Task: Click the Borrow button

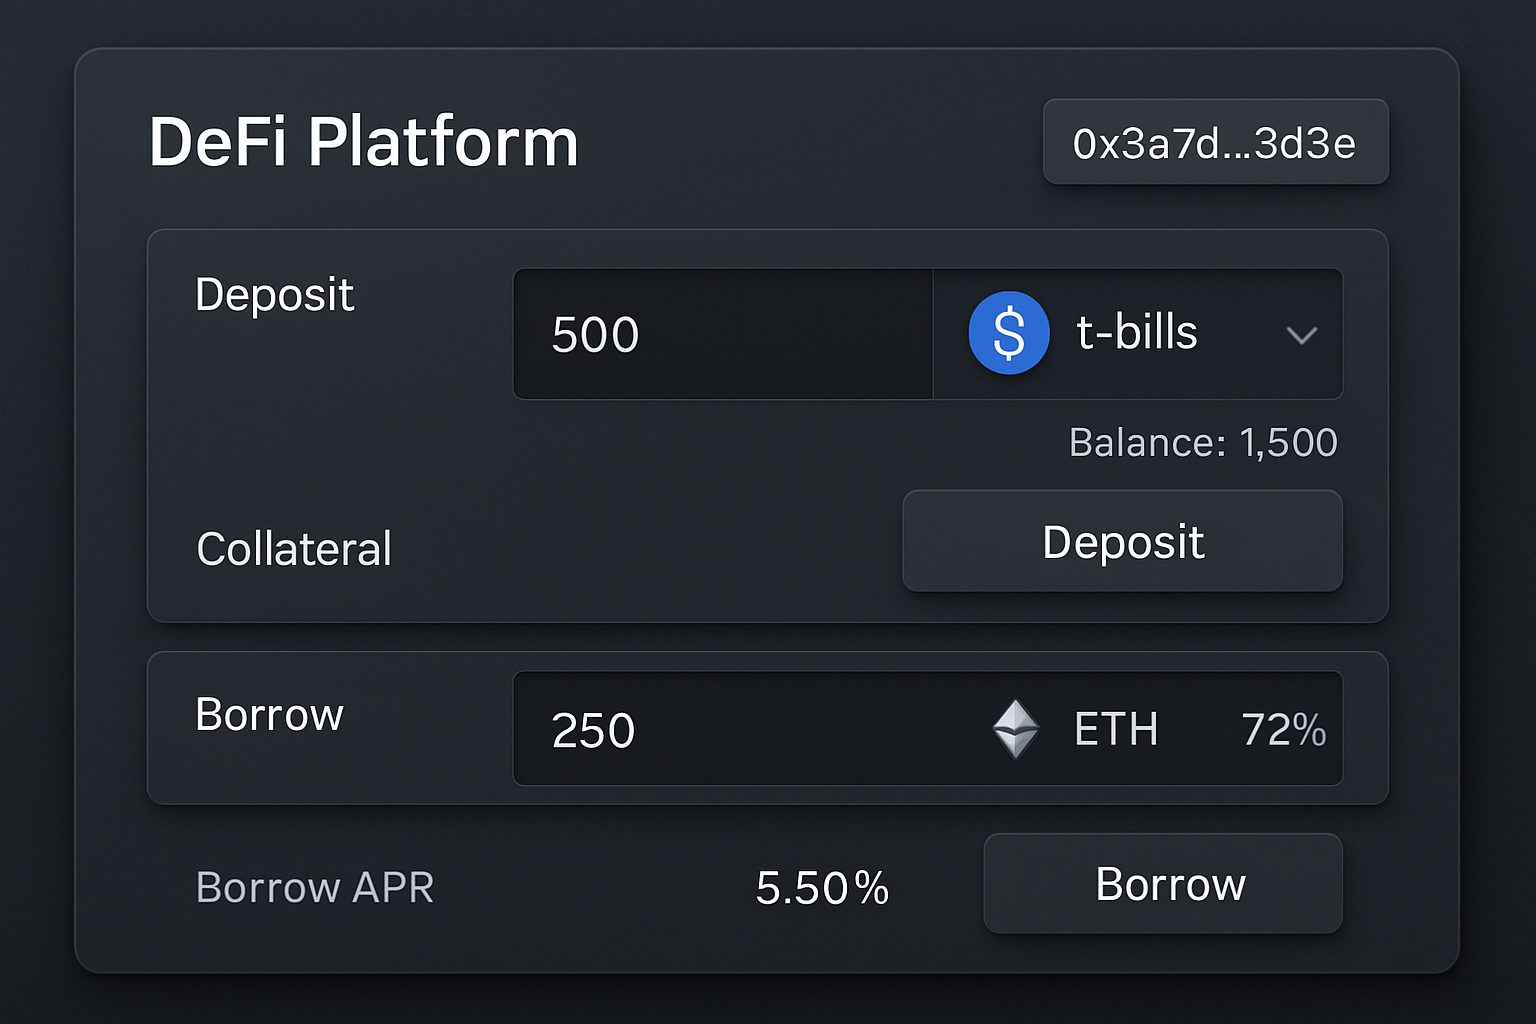Action: (1163, 883)
